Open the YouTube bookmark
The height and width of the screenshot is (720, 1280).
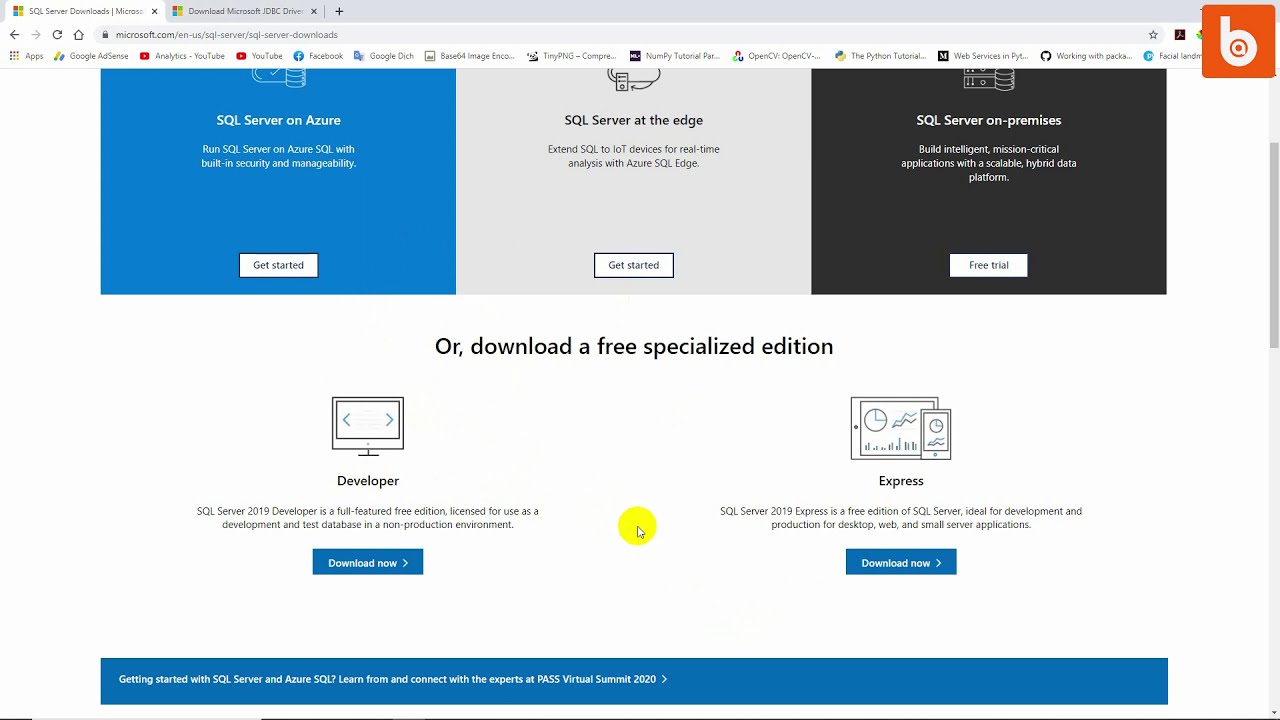259,56
